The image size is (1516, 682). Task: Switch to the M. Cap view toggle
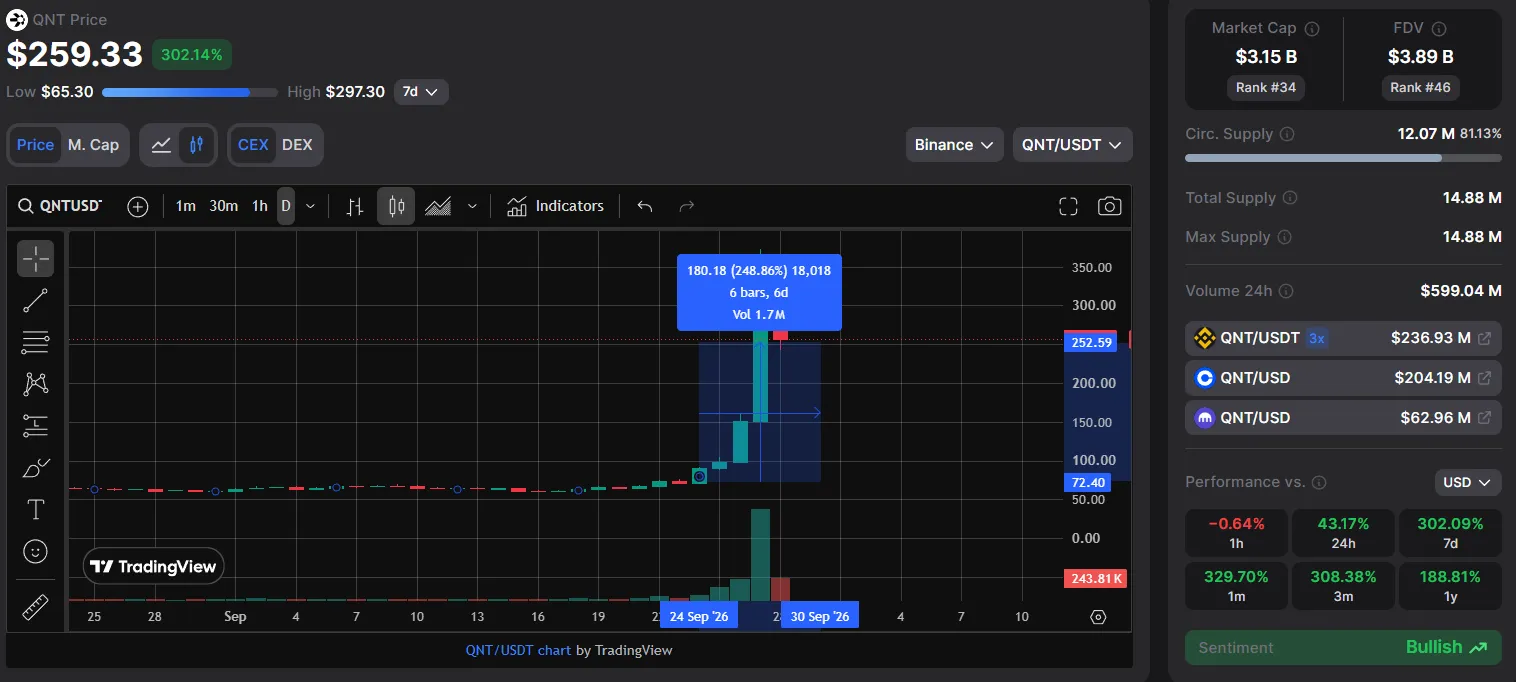click(x=93, y=145)
